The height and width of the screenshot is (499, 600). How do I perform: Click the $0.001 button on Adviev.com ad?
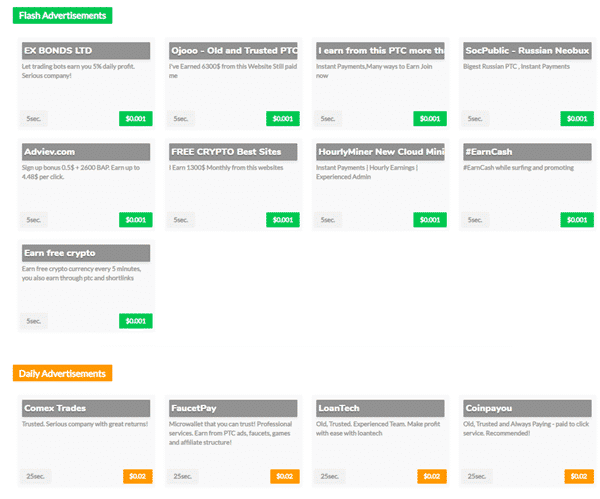click(x=135, y=220)
